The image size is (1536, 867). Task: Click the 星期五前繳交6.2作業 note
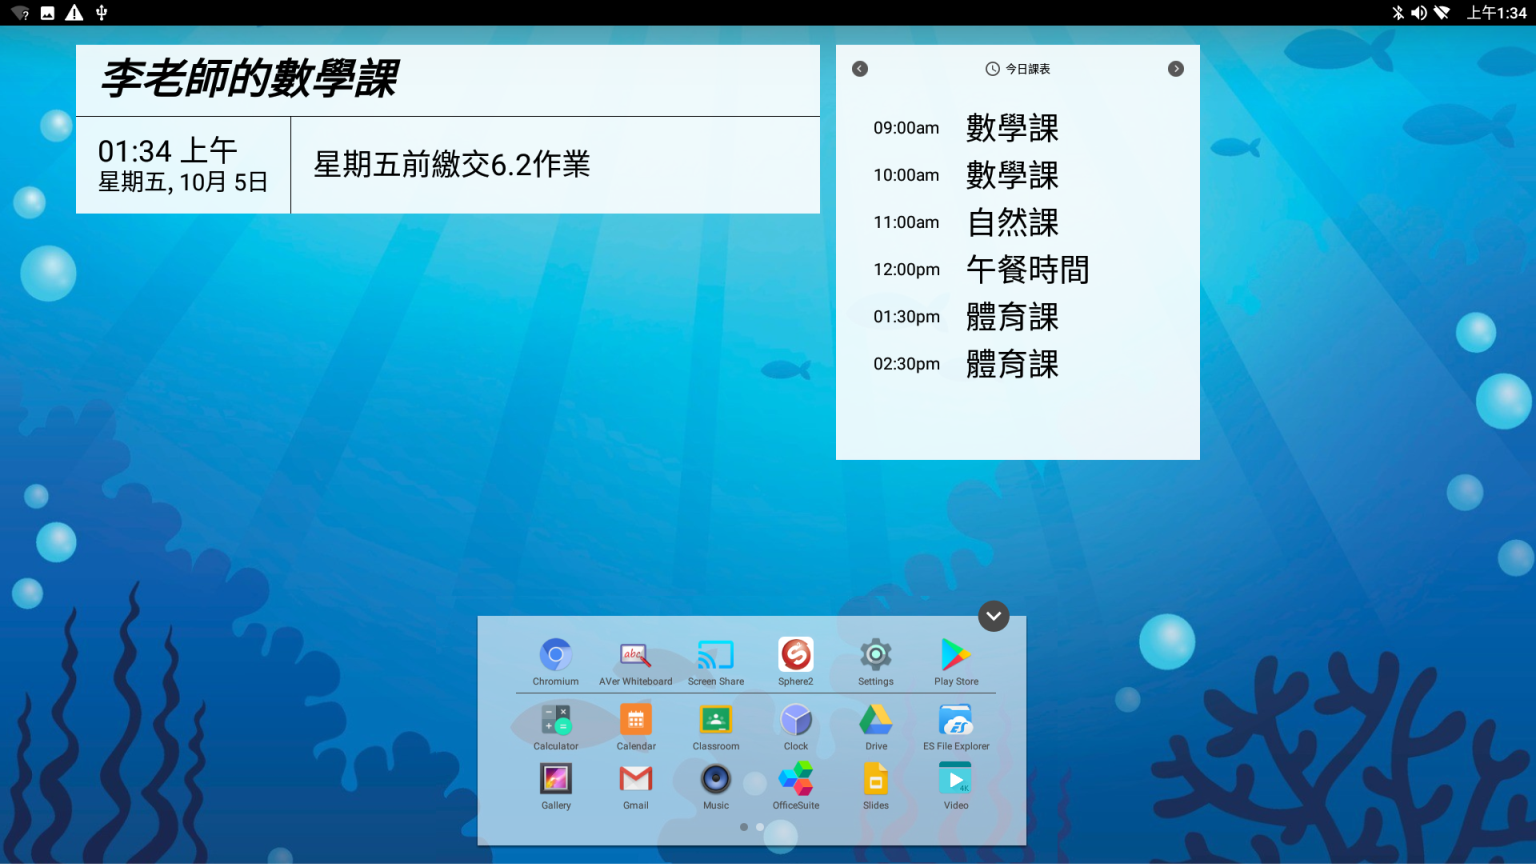pyautogui.click(x=452, y=164)
